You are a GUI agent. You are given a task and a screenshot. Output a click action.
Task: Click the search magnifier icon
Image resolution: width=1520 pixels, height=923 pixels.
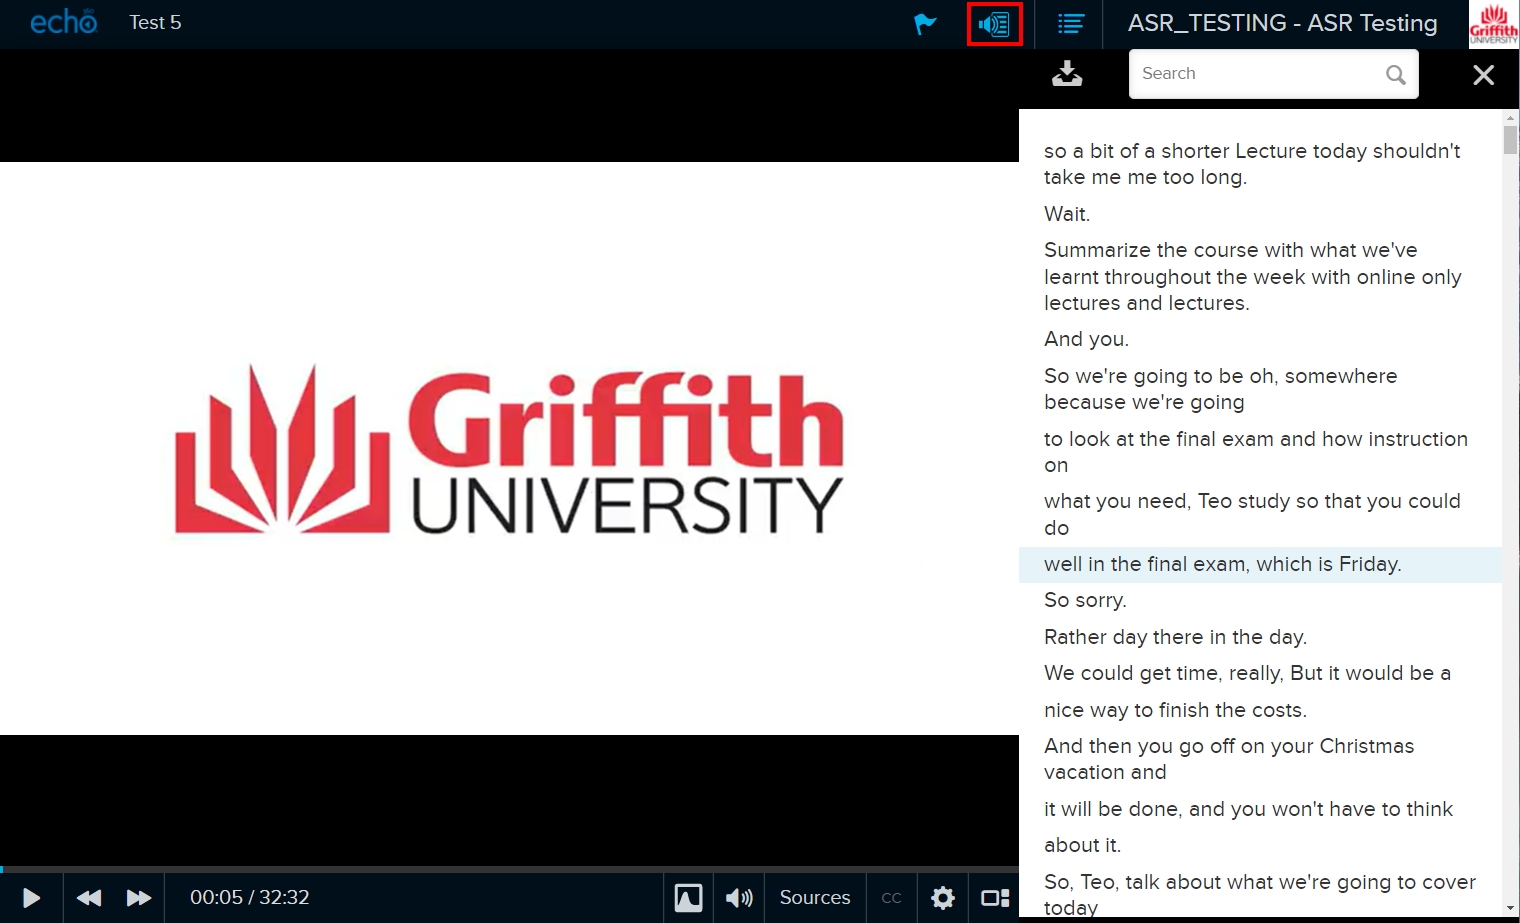pos(1396,75)
